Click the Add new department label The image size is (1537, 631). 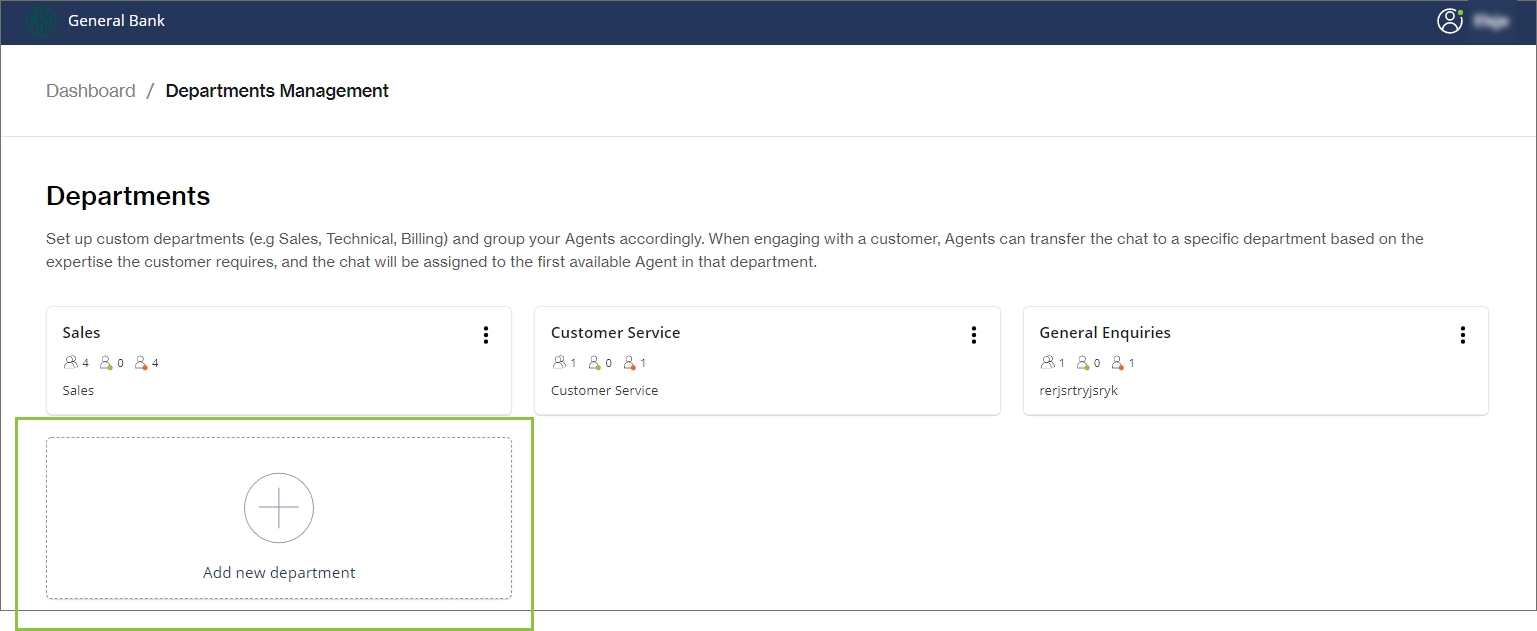279,573
